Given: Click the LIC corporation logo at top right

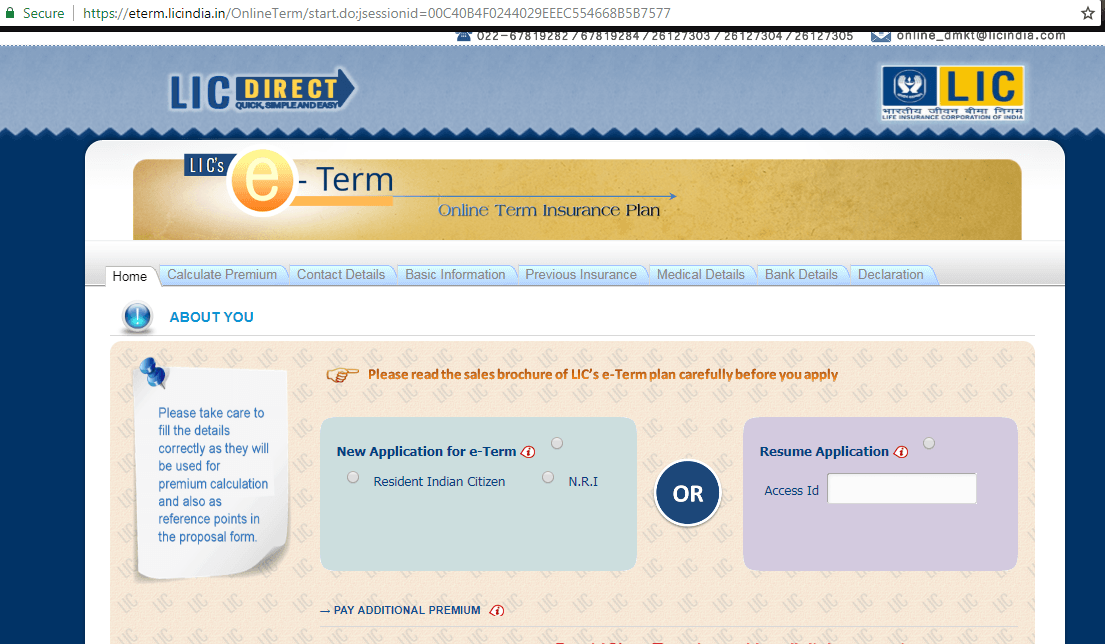Looking at the screenshot, I should [952, 92].
